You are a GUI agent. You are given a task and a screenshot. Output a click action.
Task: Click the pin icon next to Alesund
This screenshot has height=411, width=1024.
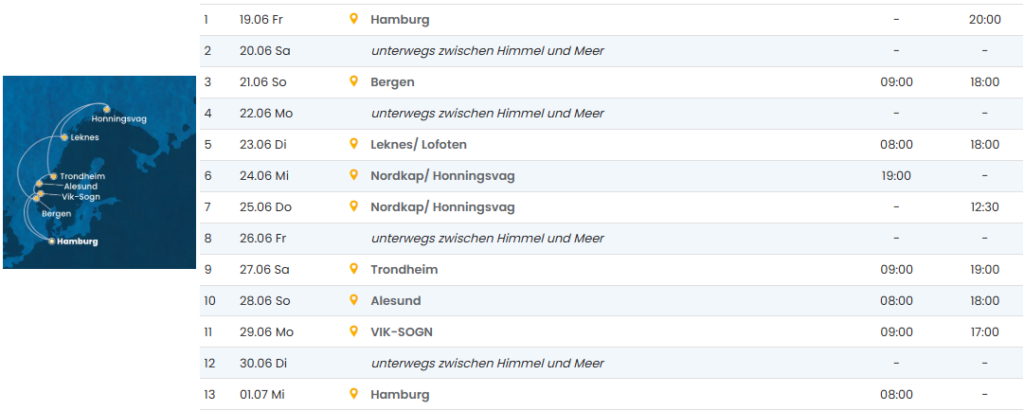(353, 300)
